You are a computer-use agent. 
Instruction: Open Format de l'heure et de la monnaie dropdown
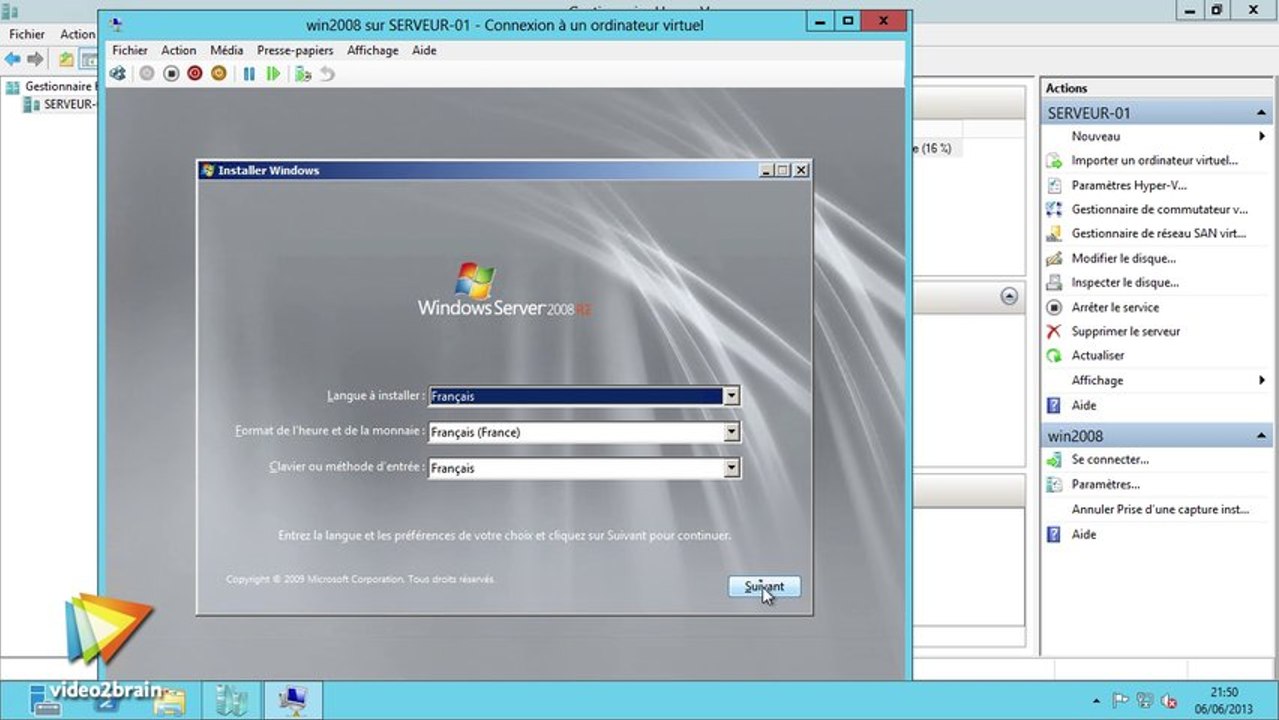coord(732,432)
